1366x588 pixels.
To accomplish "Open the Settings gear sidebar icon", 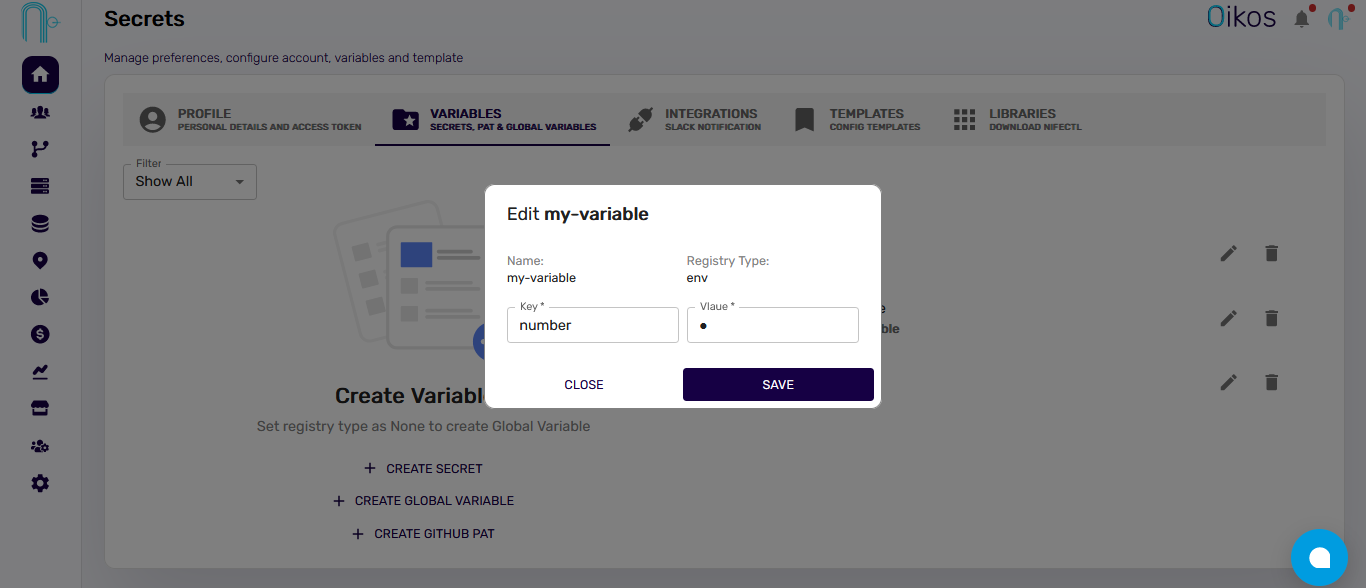I will (x=40, y=483).
